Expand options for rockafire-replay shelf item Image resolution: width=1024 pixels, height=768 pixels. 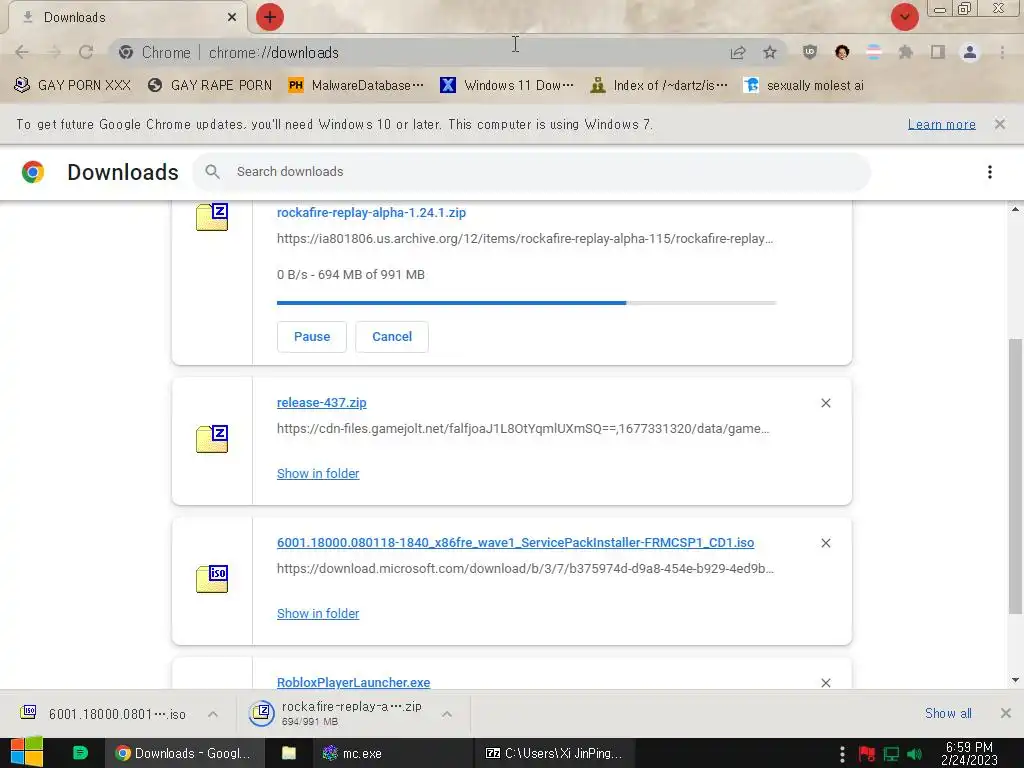447,714
